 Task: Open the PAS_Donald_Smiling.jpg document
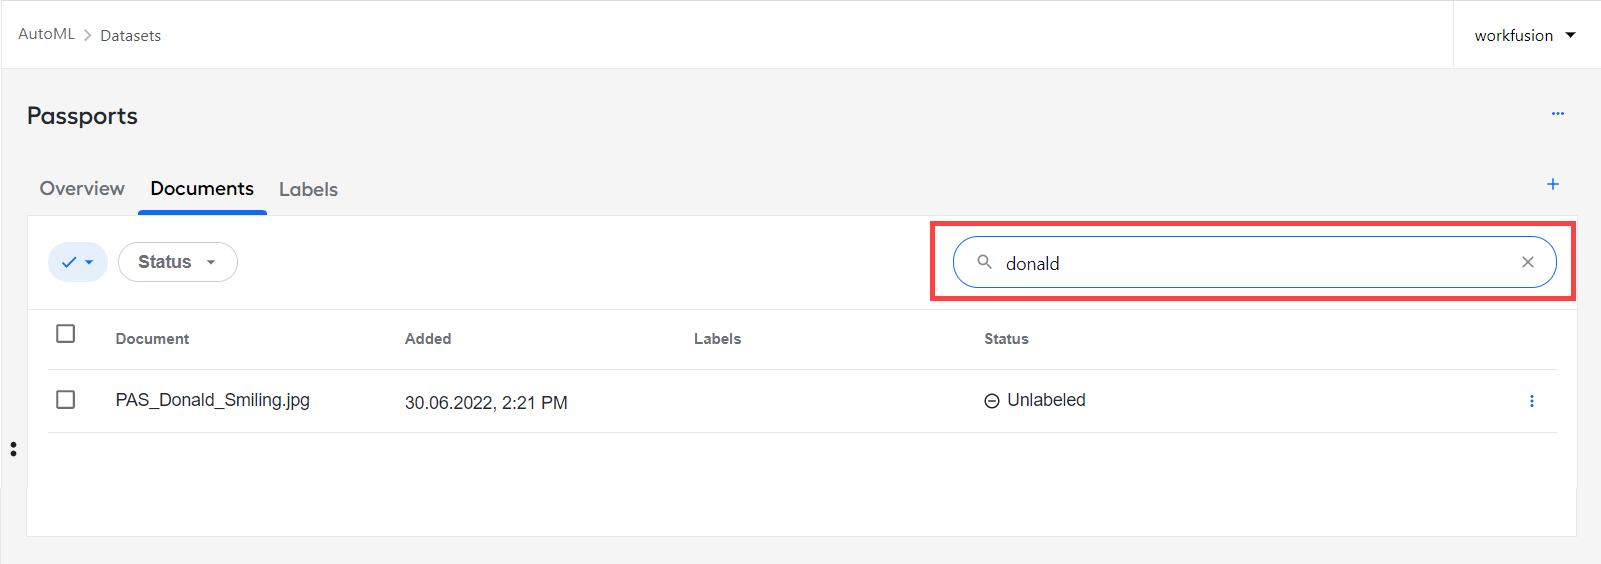pos(212,400)
